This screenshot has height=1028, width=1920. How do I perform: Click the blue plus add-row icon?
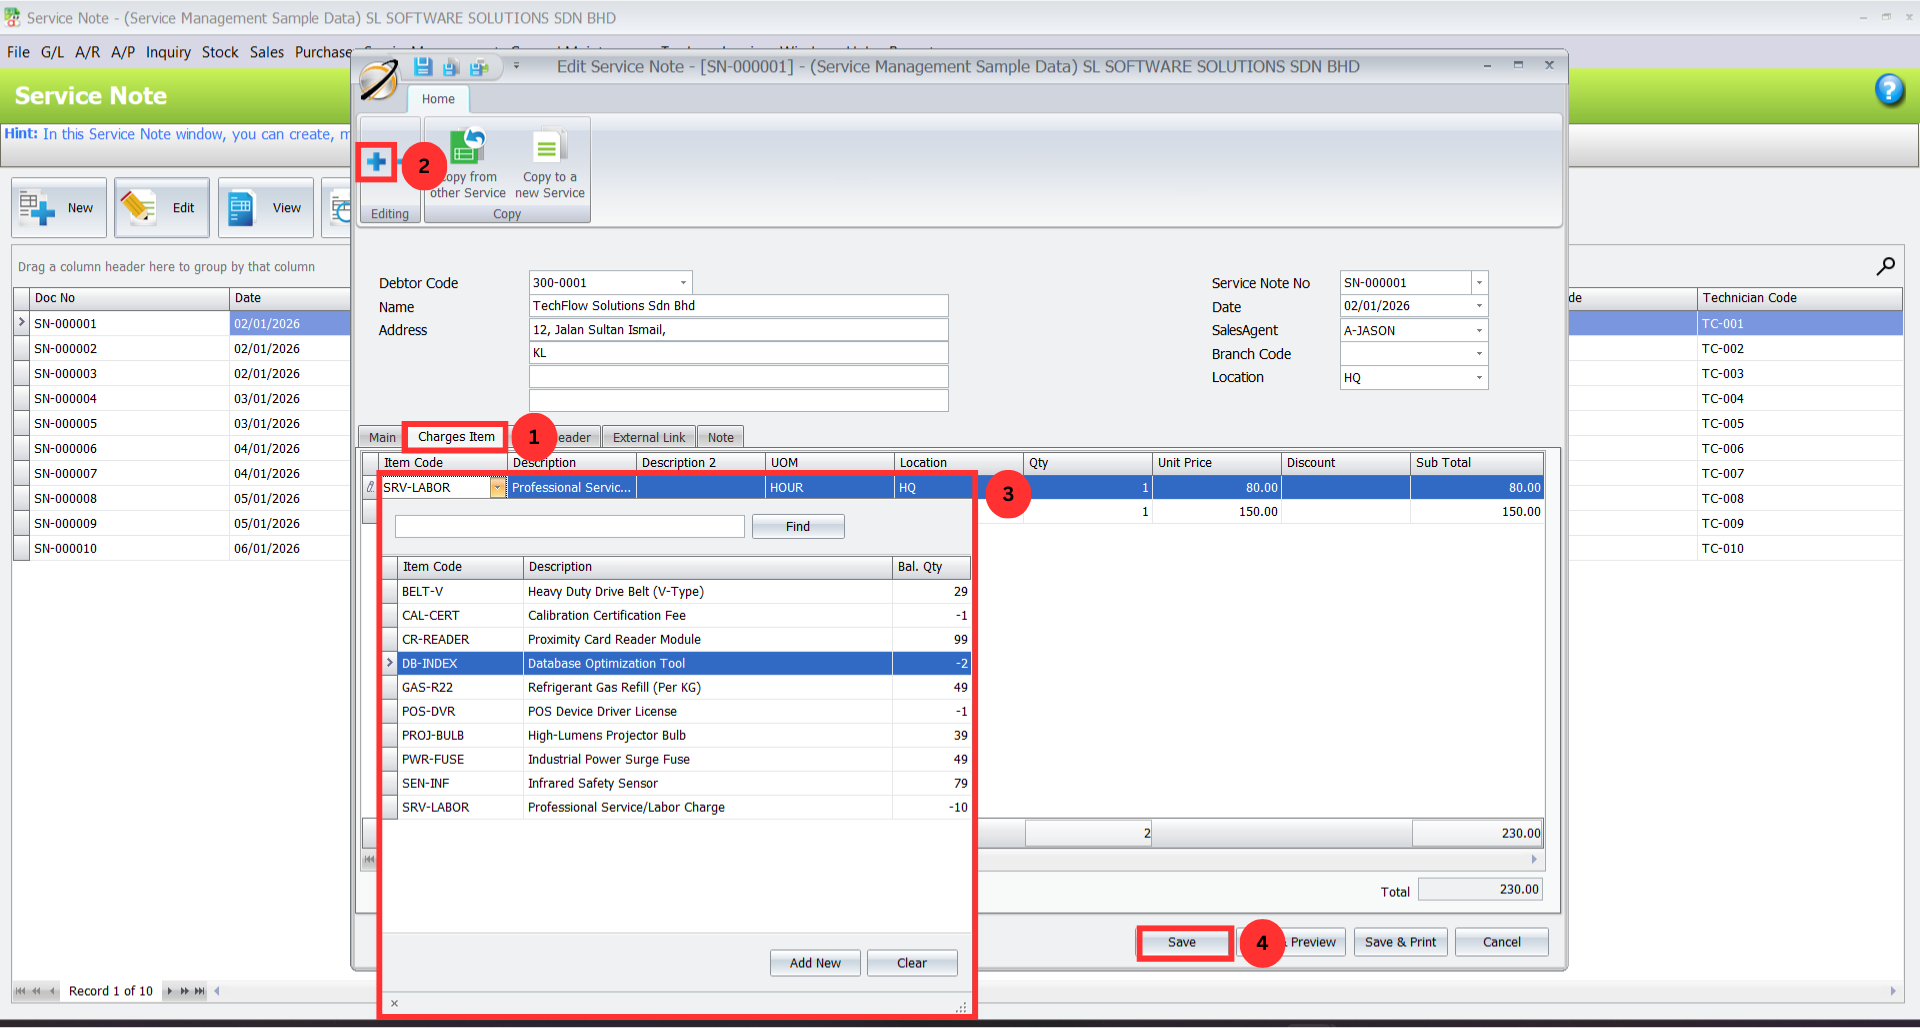376,162
